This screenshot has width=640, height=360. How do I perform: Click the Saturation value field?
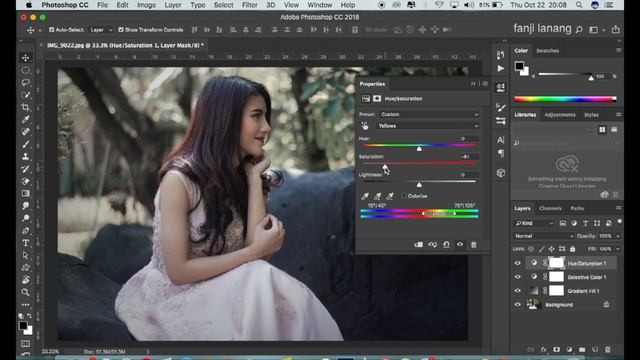[469, 157]
